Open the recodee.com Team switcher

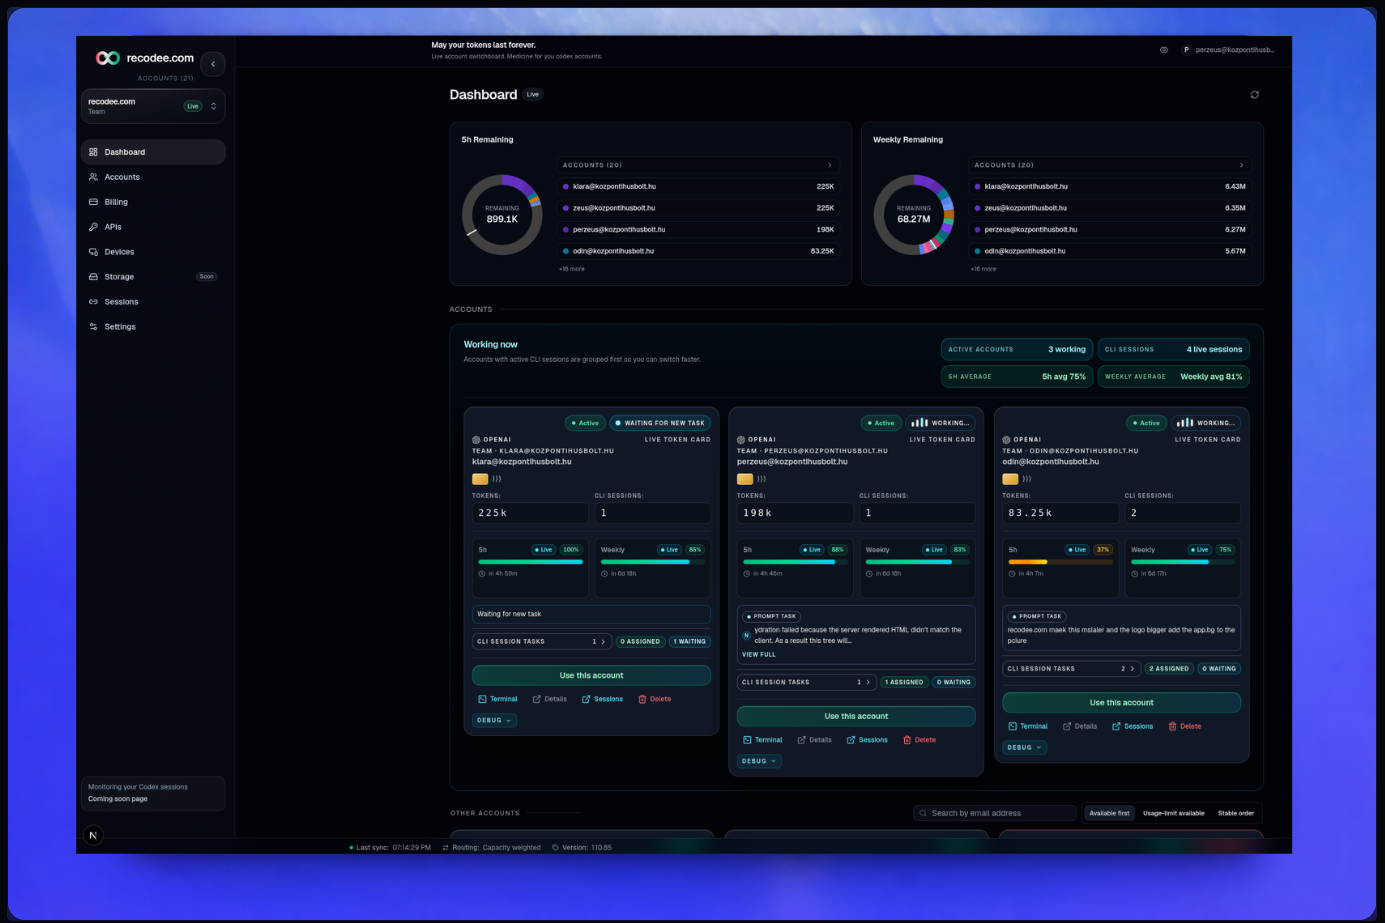[x=153, y=106]
